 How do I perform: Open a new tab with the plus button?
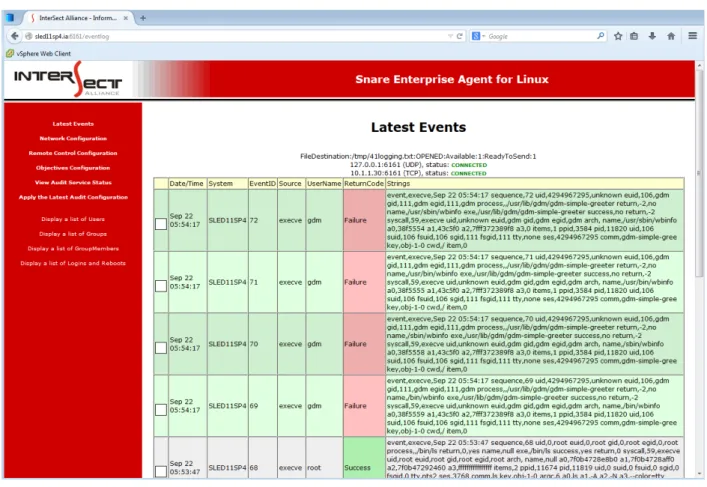pos(142,18)
